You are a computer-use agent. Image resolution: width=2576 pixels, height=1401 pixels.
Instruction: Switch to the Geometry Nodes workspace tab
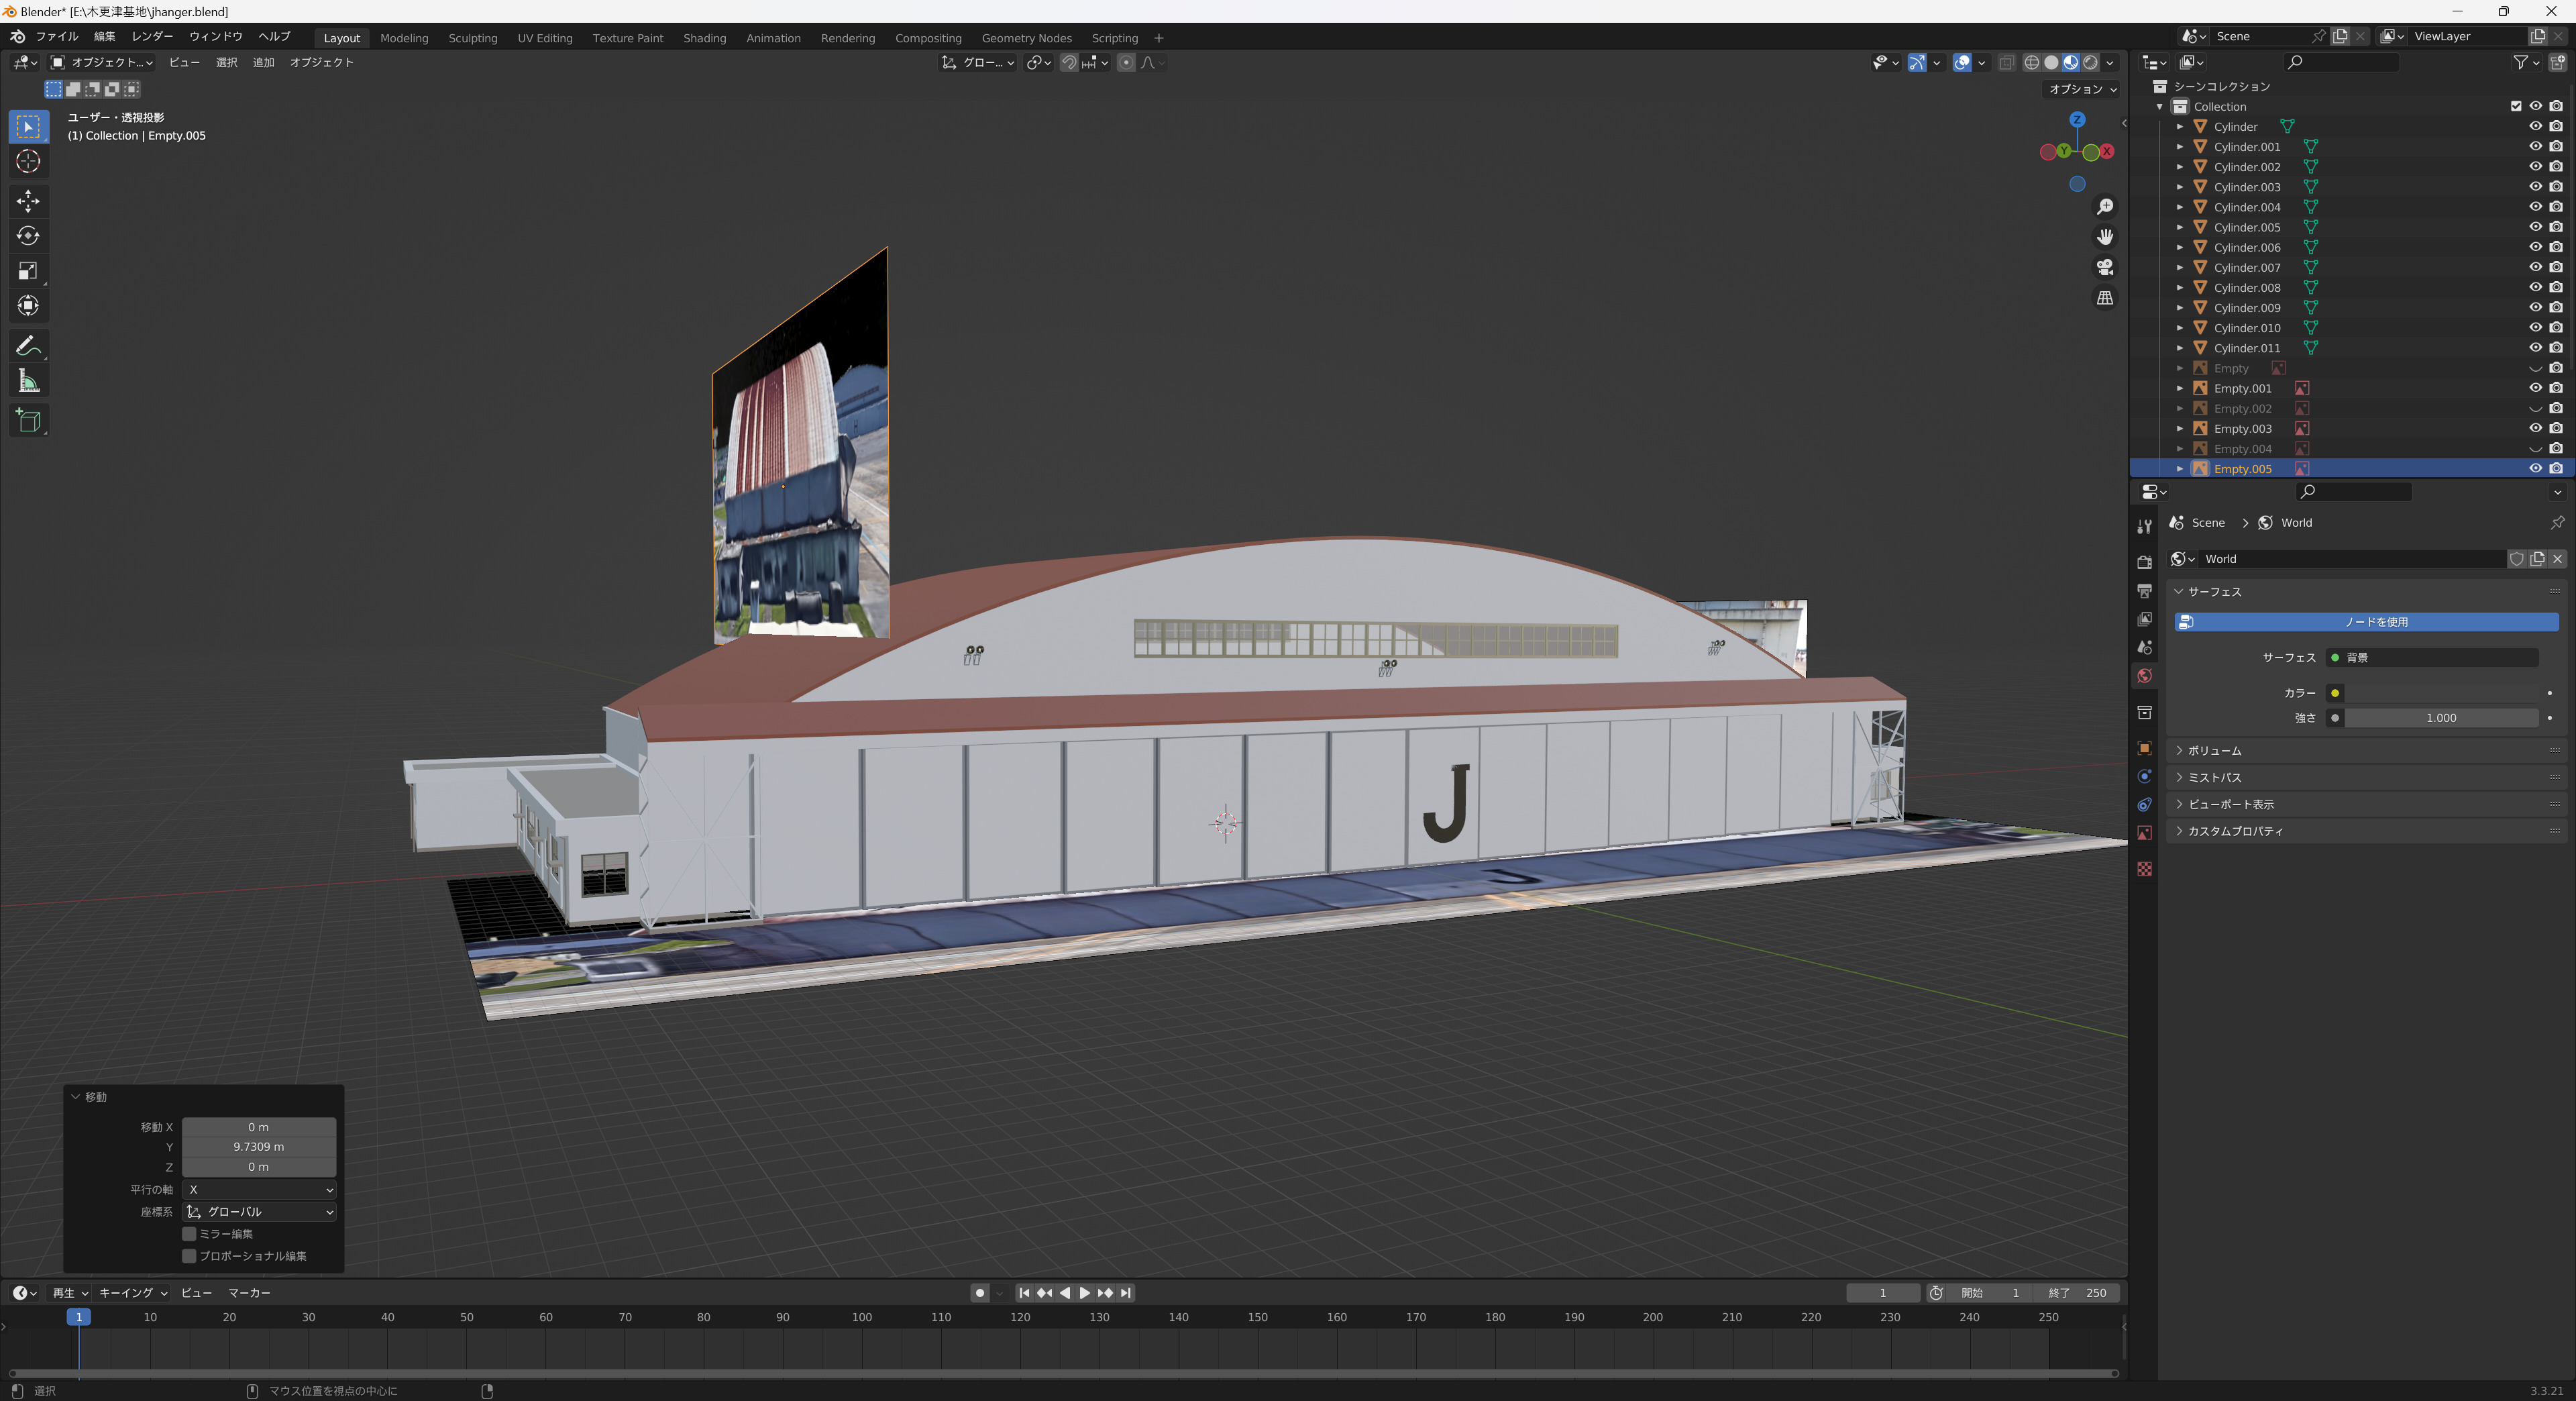click(1026, 38)
